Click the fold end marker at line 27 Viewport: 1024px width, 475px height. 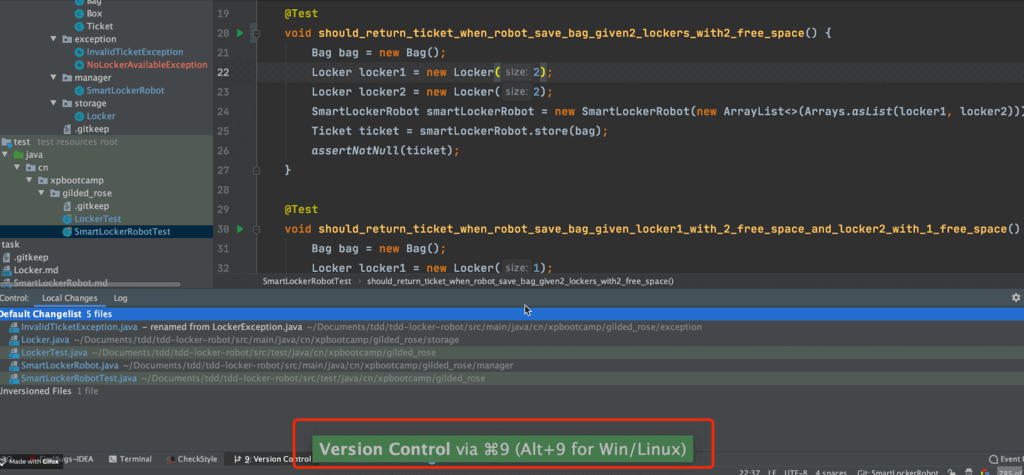tap(256, 170)
